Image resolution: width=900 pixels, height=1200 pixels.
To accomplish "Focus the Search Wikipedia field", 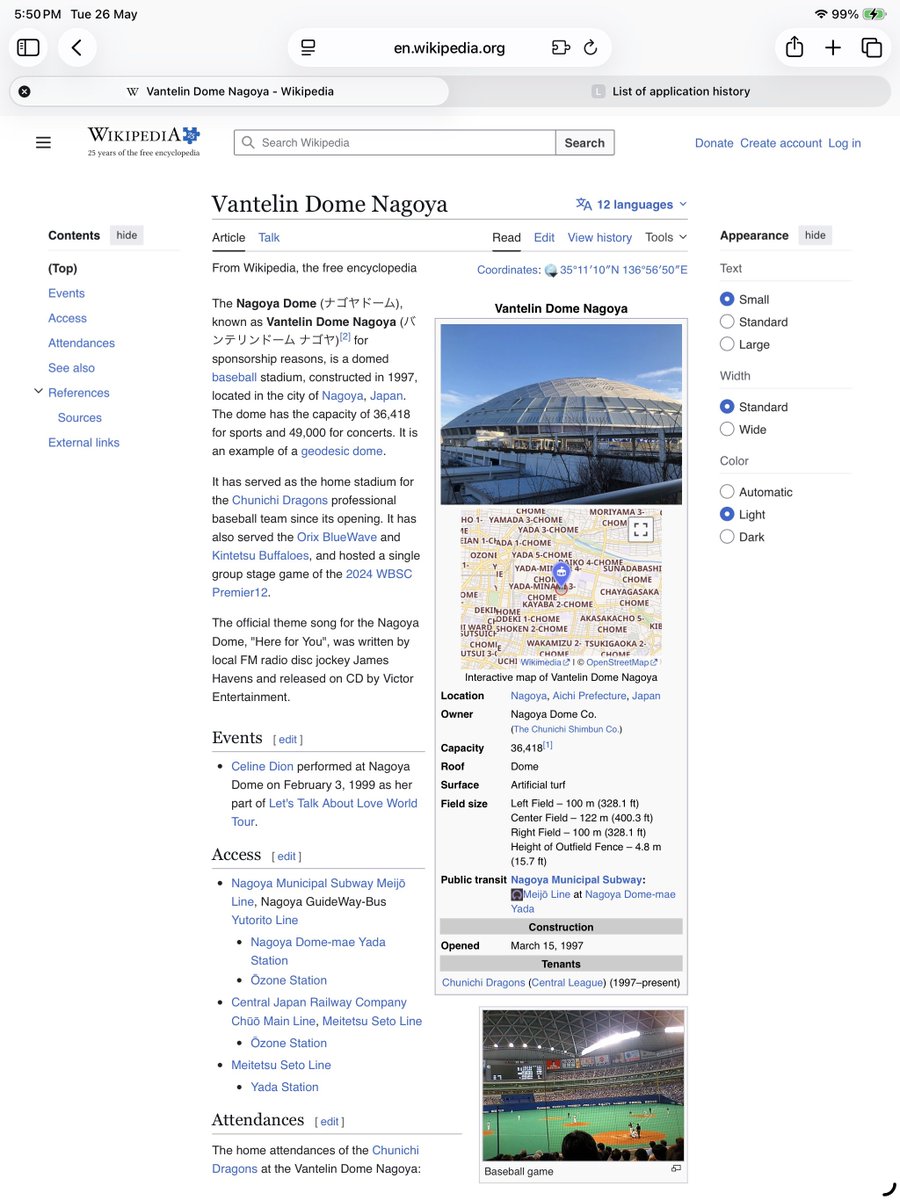I will tap(395, 143).
